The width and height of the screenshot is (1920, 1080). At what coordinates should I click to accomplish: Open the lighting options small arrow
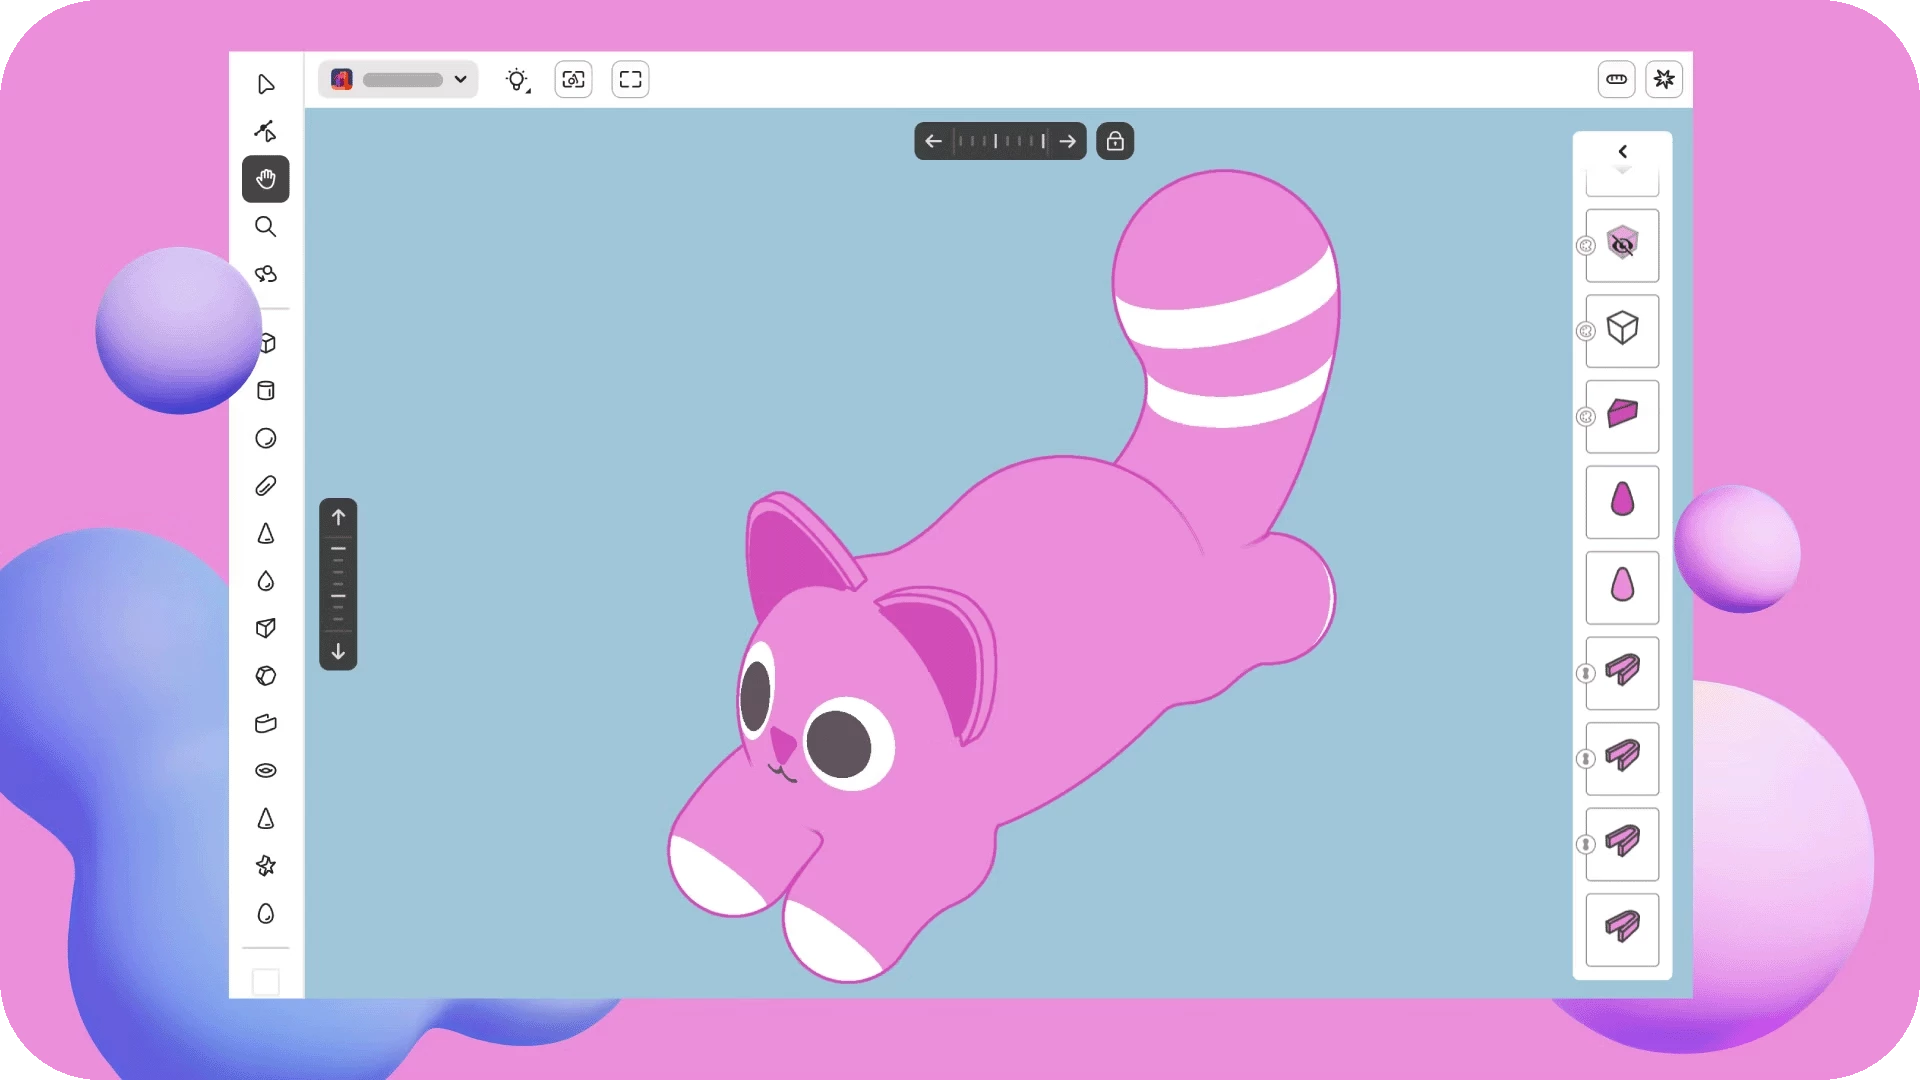pos(528,91)
